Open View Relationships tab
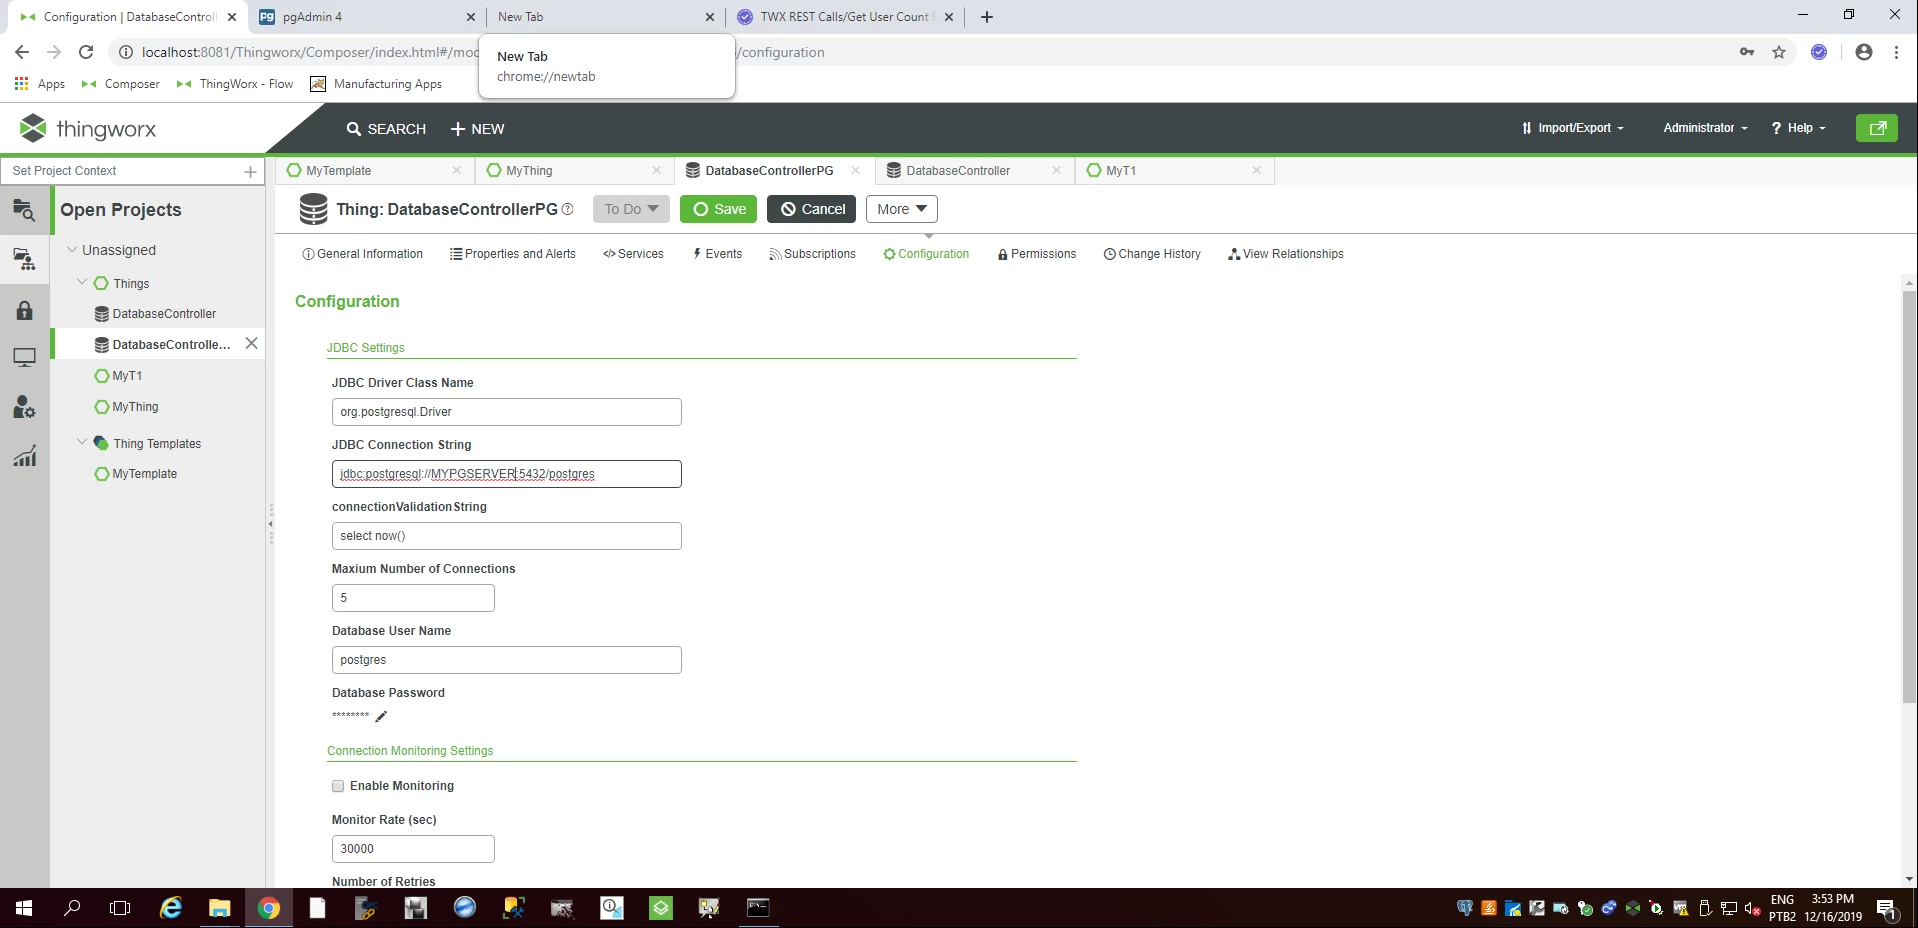 tap(1286, 254)
